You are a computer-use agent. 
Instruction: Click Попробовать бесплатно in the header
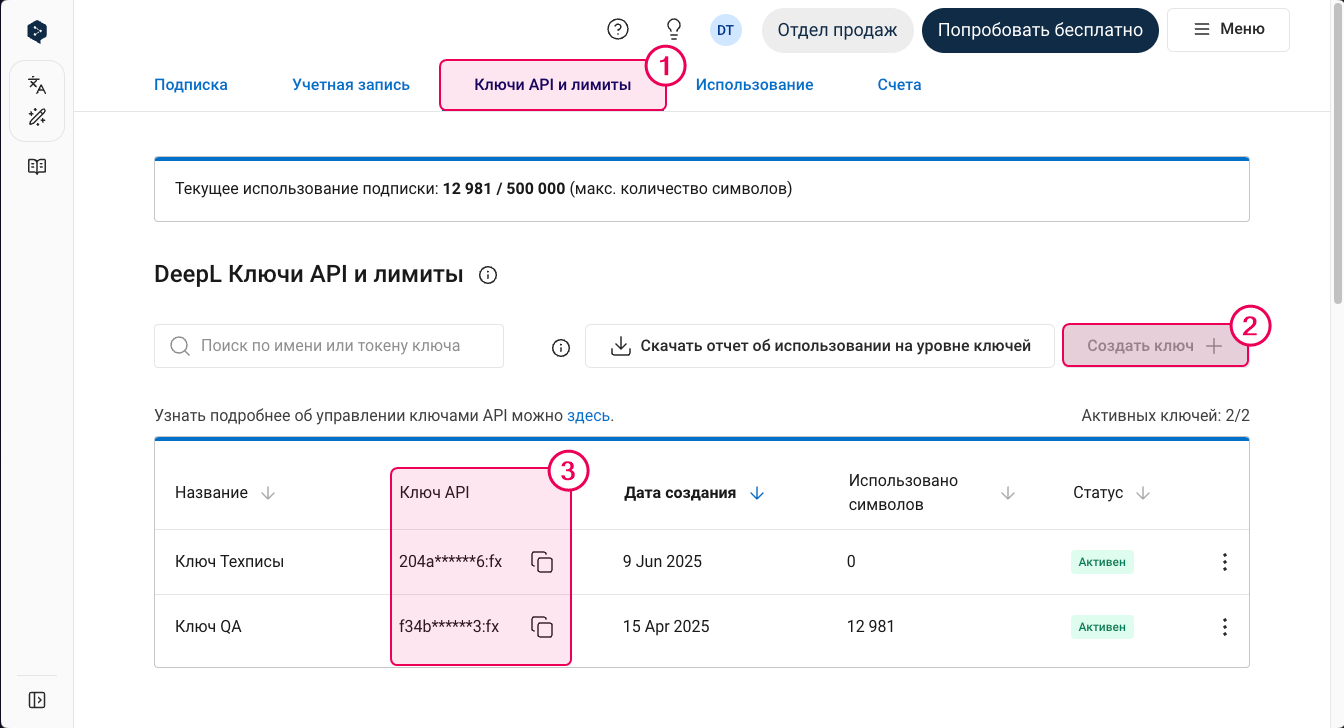(1040, 30)
